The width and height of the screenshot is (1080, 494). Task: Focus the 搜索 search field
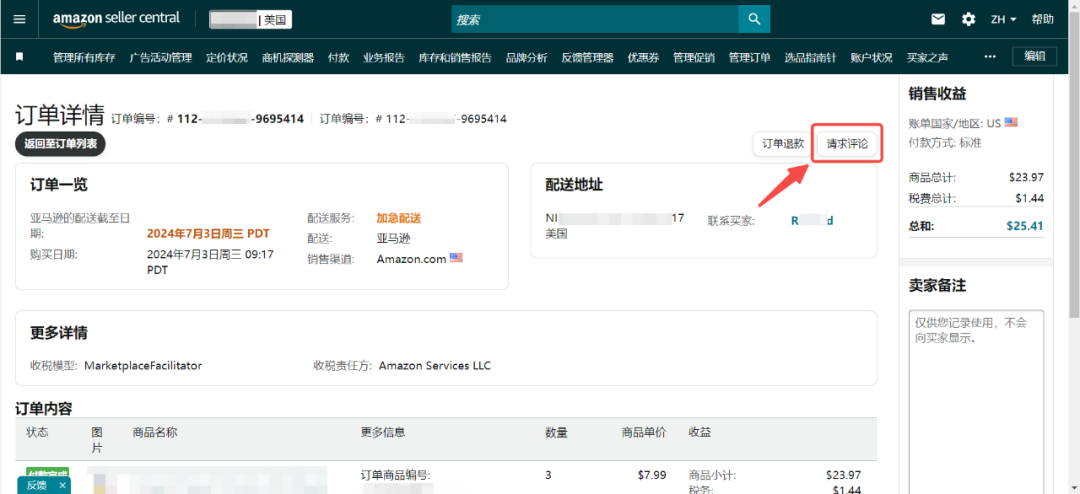tap(595, 19)
